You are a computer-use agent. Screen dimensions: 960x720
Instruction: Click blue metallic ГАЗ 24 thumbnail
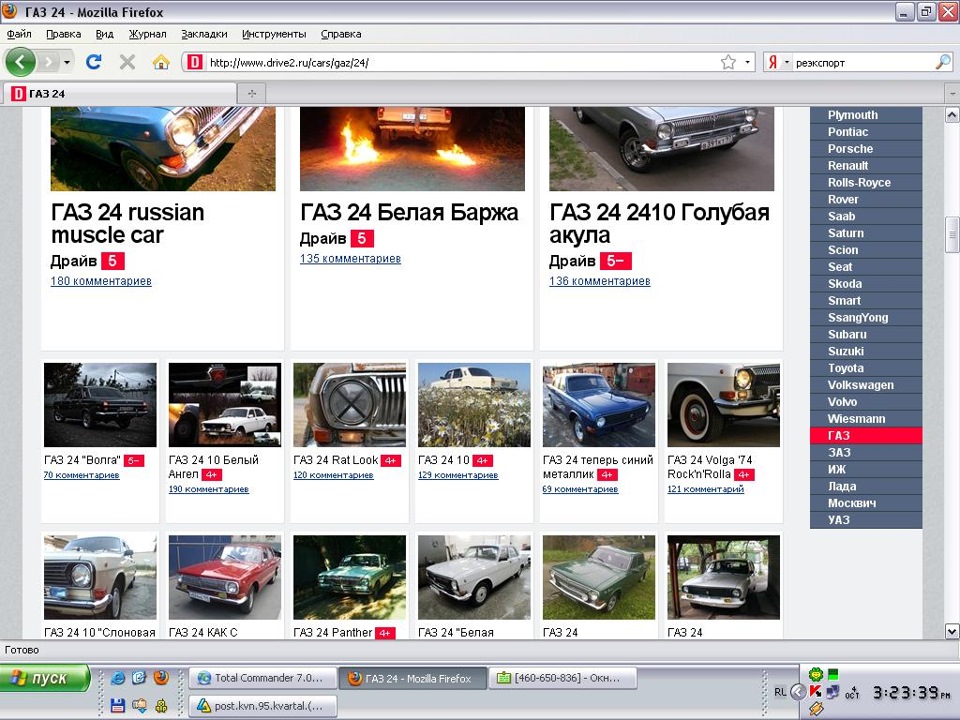pyautogui.click(x=599, y=405)
